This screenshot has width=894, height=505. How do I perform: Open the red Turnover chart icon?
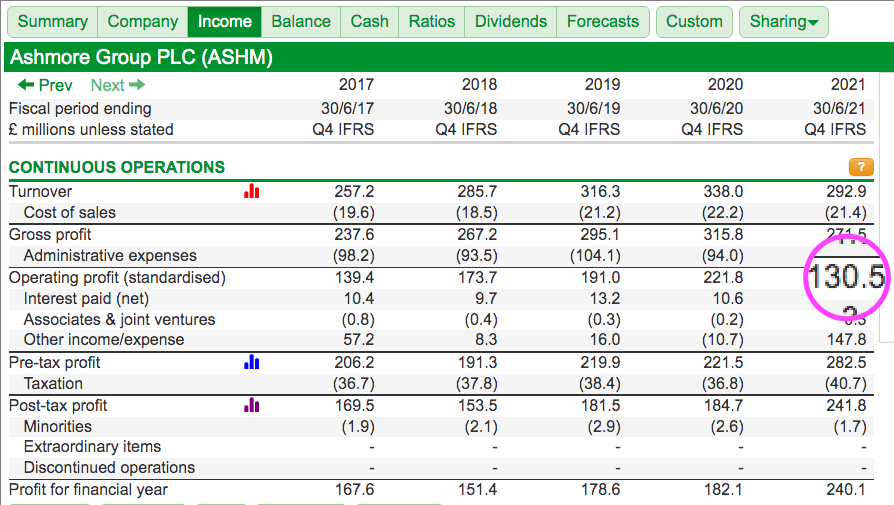tap(251, 191)
